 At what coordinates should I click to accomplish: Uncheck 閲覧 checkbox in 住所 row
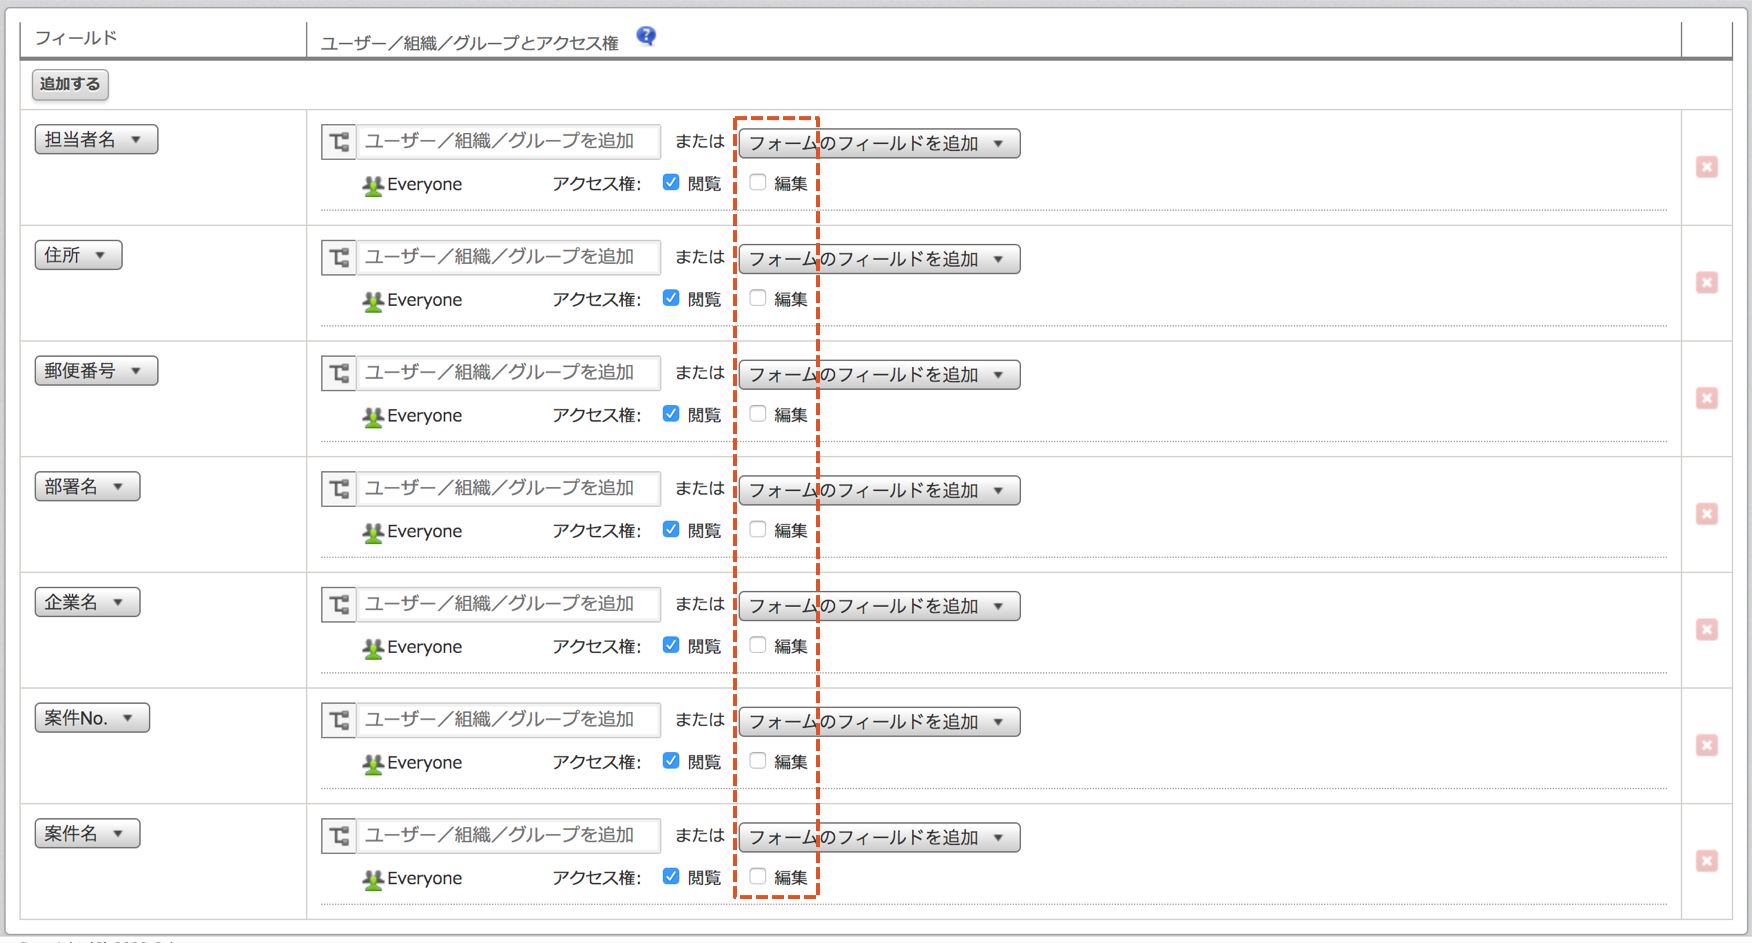[671, 298]
